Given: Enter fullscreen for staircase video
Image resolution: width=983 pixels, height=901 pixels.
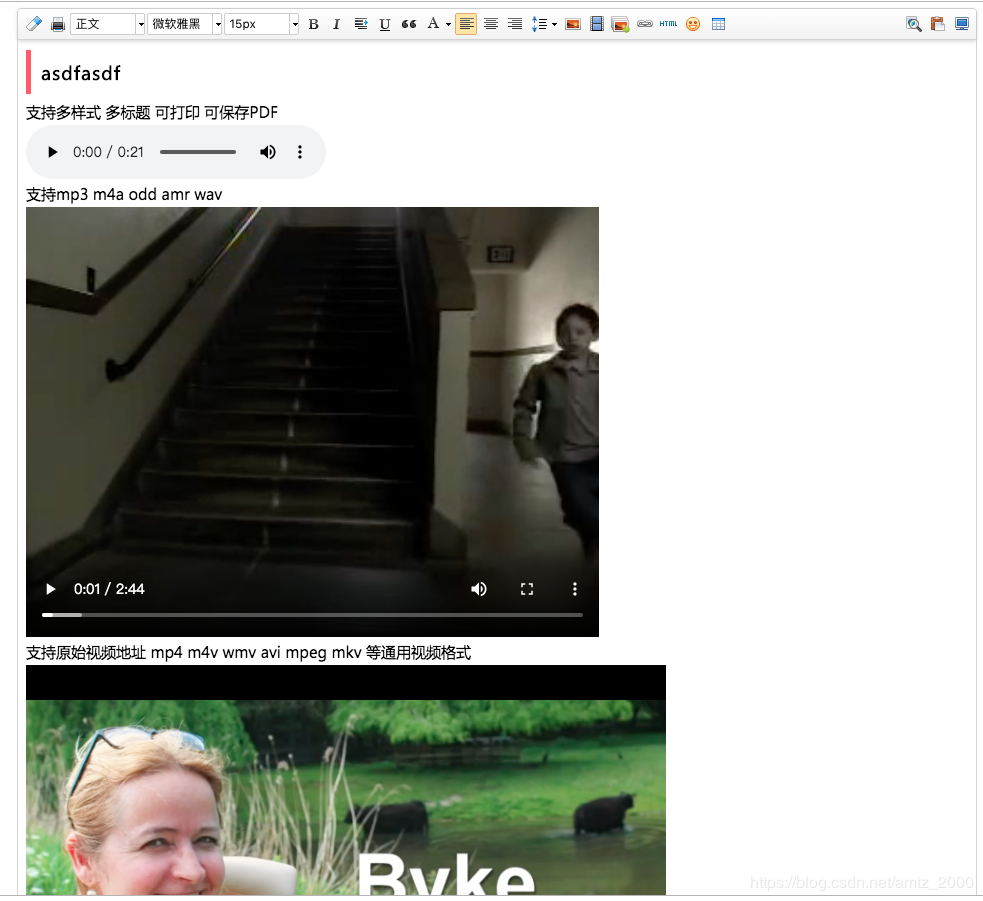Looking at the screenshot, I should [x=527, y=589].
